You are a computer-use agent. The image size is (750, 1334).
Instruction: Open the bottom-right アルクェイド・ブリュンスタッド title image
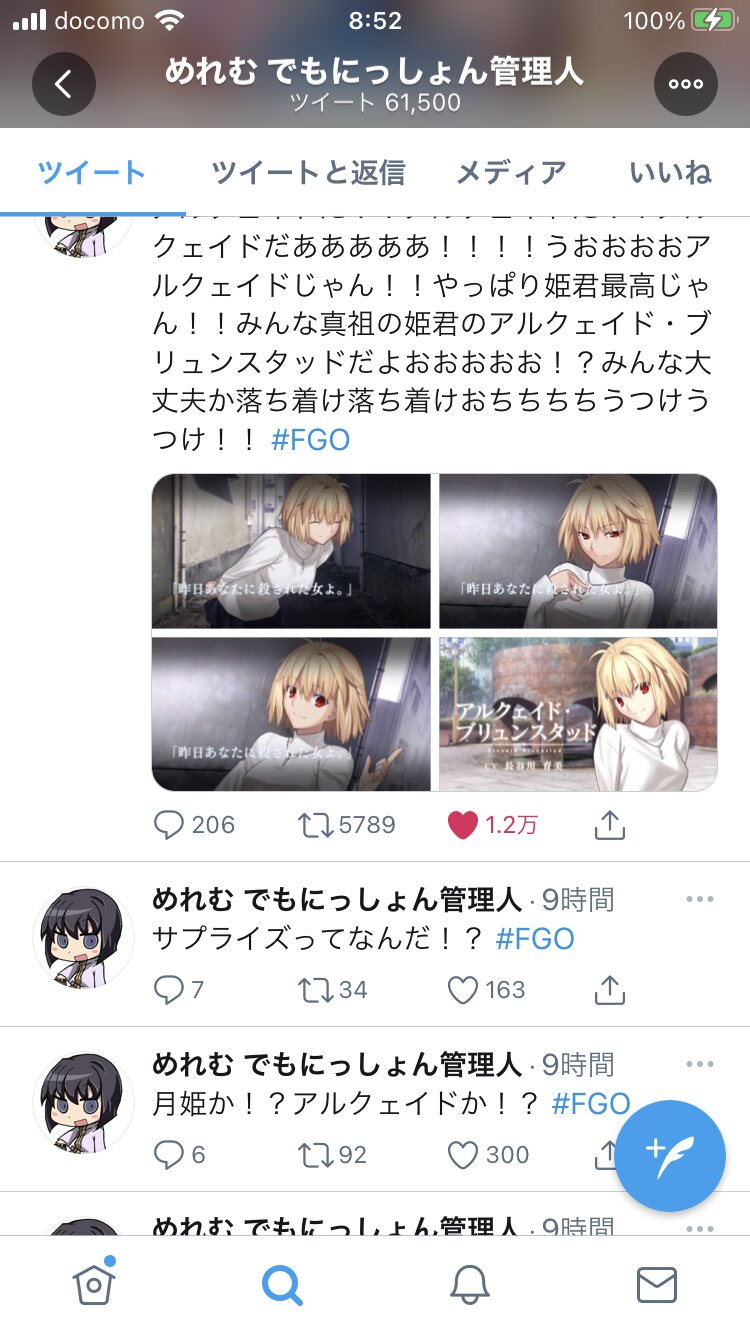click(x=578, y=714)
